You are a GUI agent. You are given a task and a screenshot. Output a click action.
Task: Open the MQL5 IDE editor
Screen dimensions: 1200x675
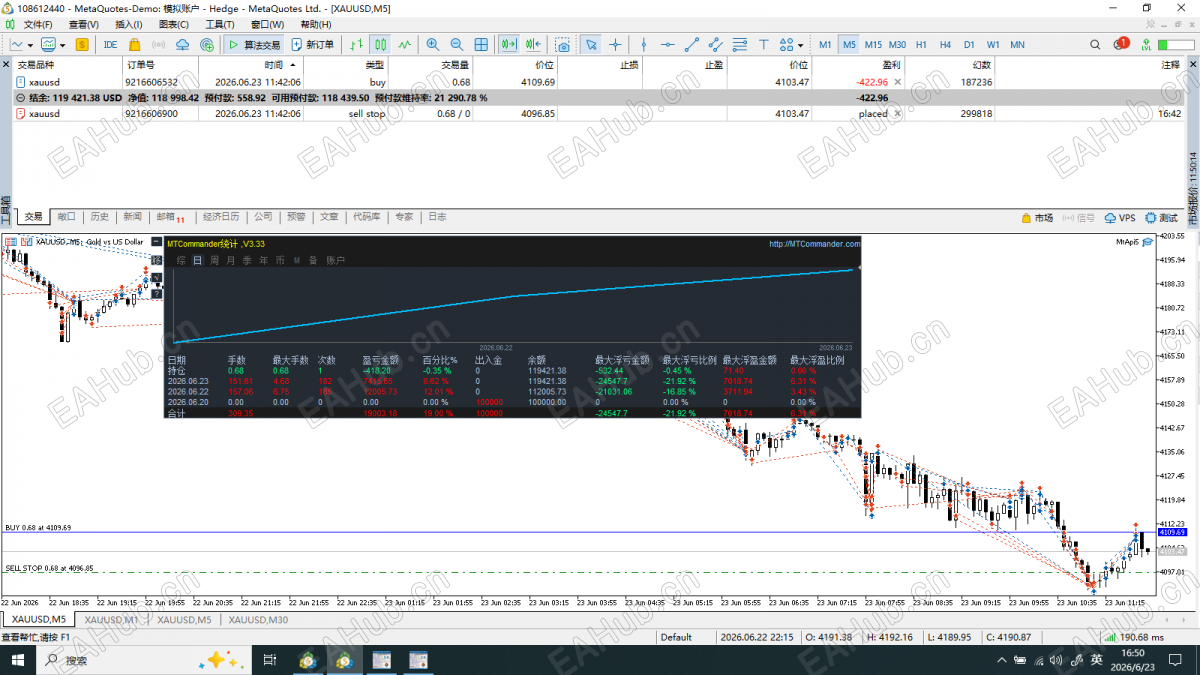click(x=110, y=44)
